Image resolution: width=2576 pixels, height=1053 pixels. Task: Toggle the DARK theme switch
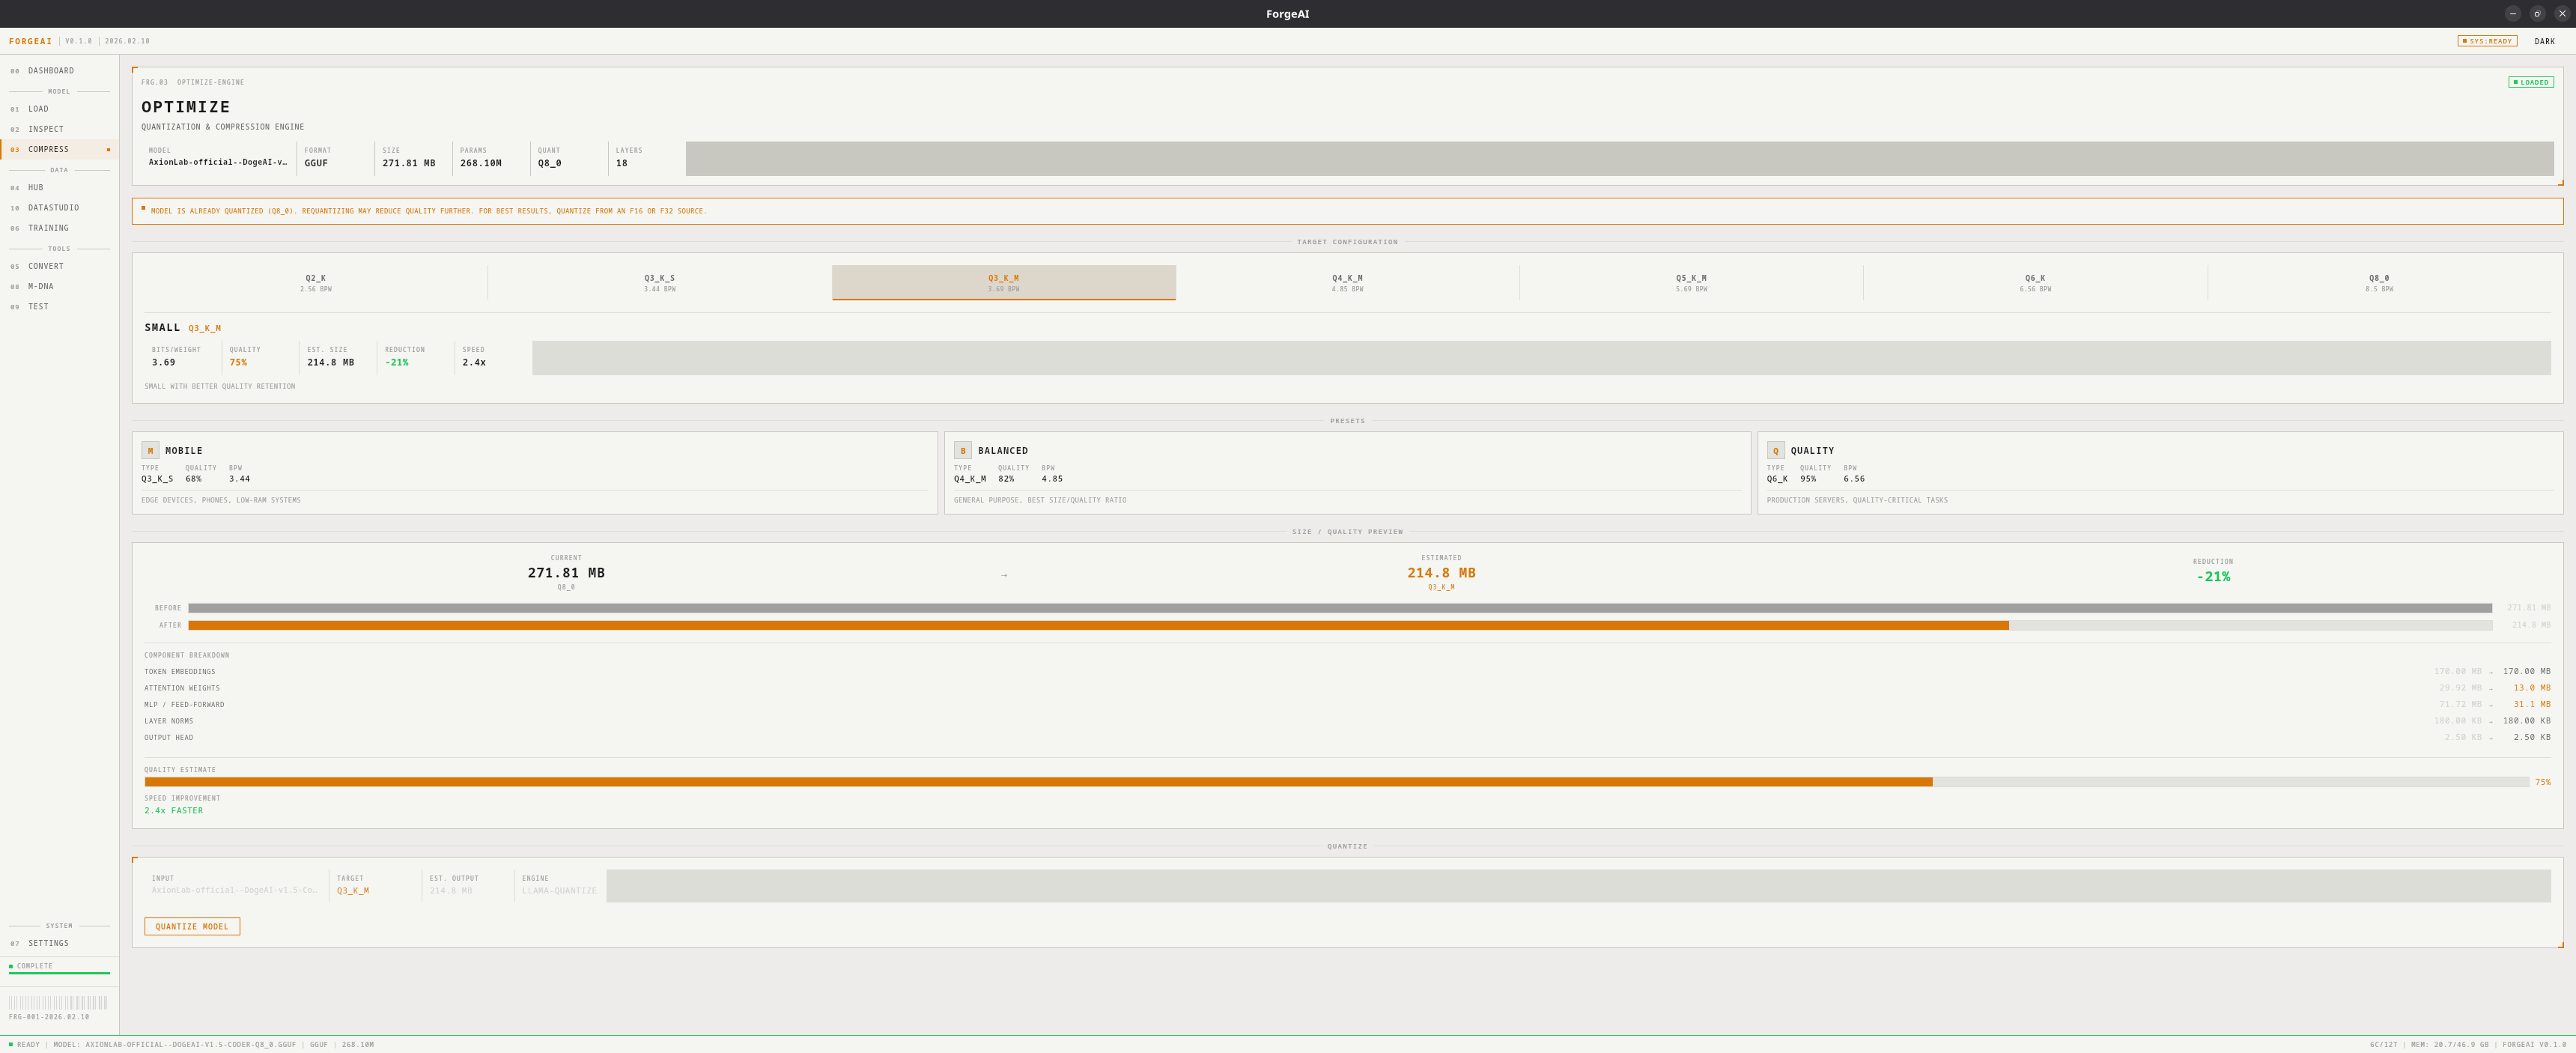(2544, 41)
